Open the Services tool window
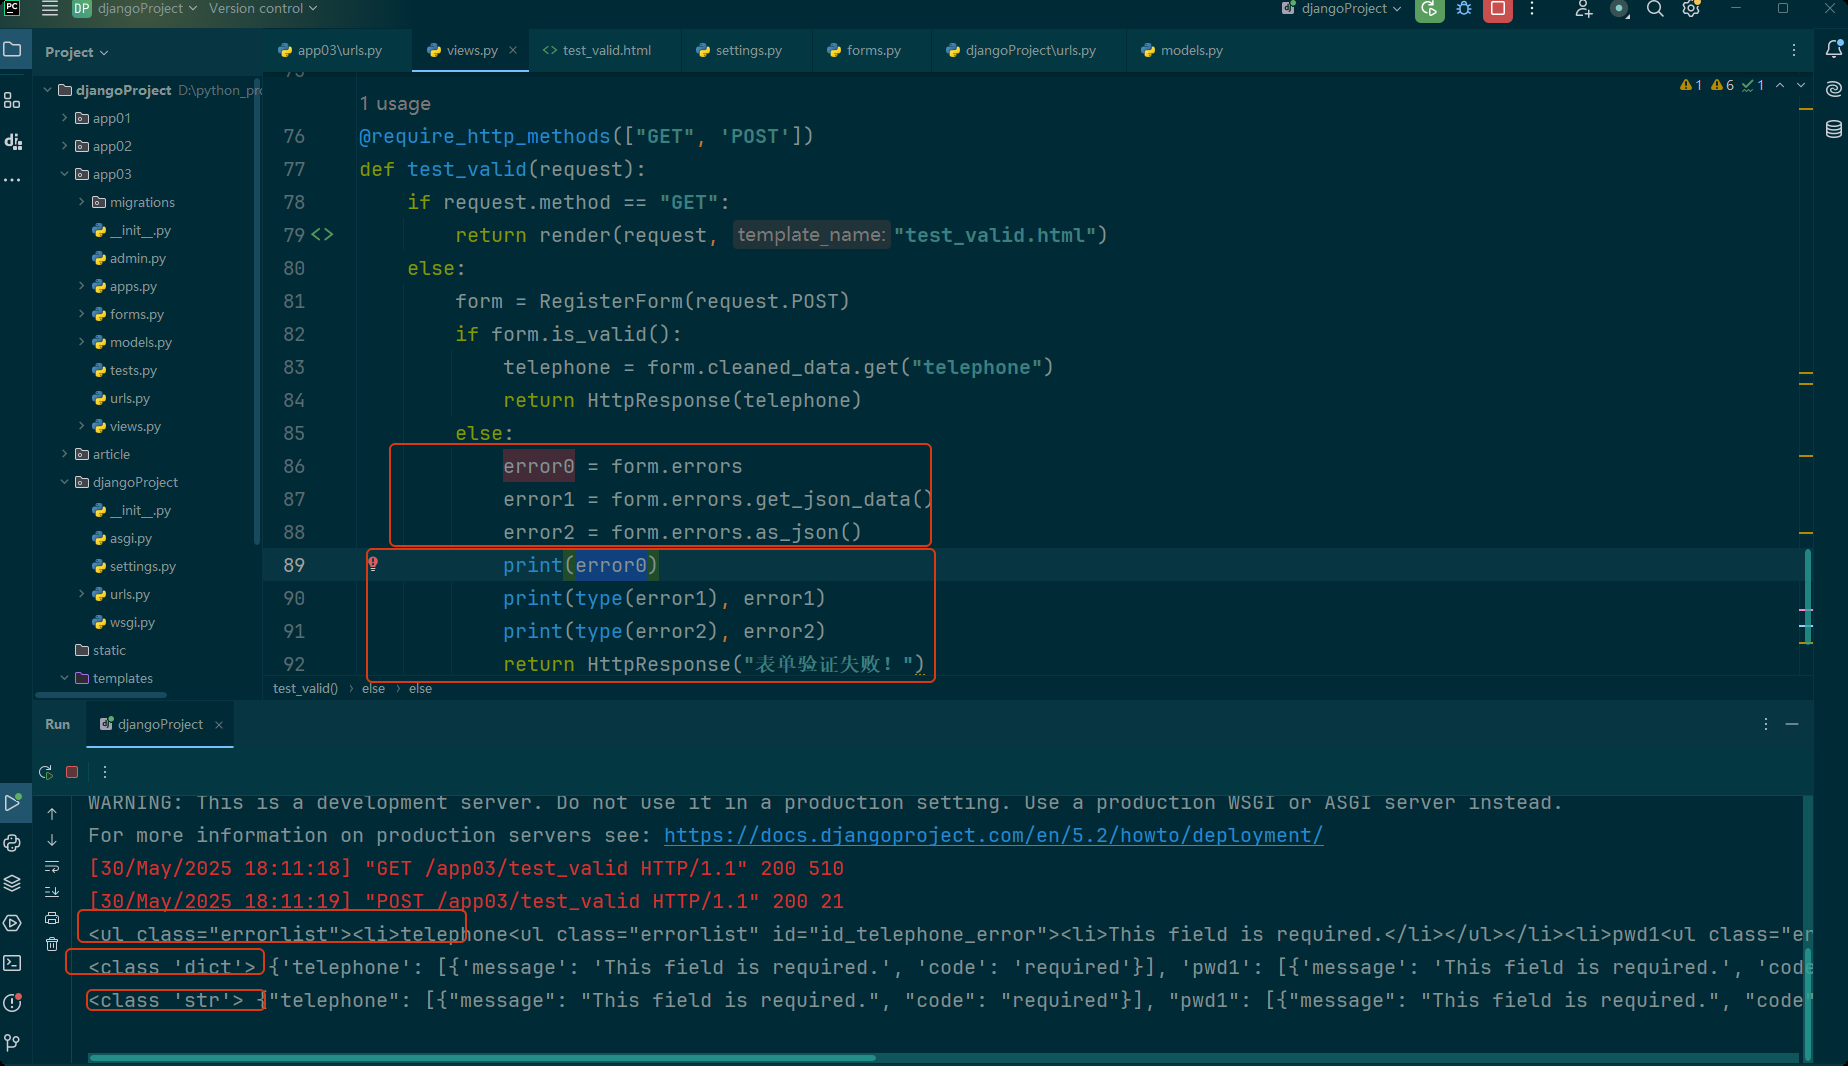 pos(13,923)
